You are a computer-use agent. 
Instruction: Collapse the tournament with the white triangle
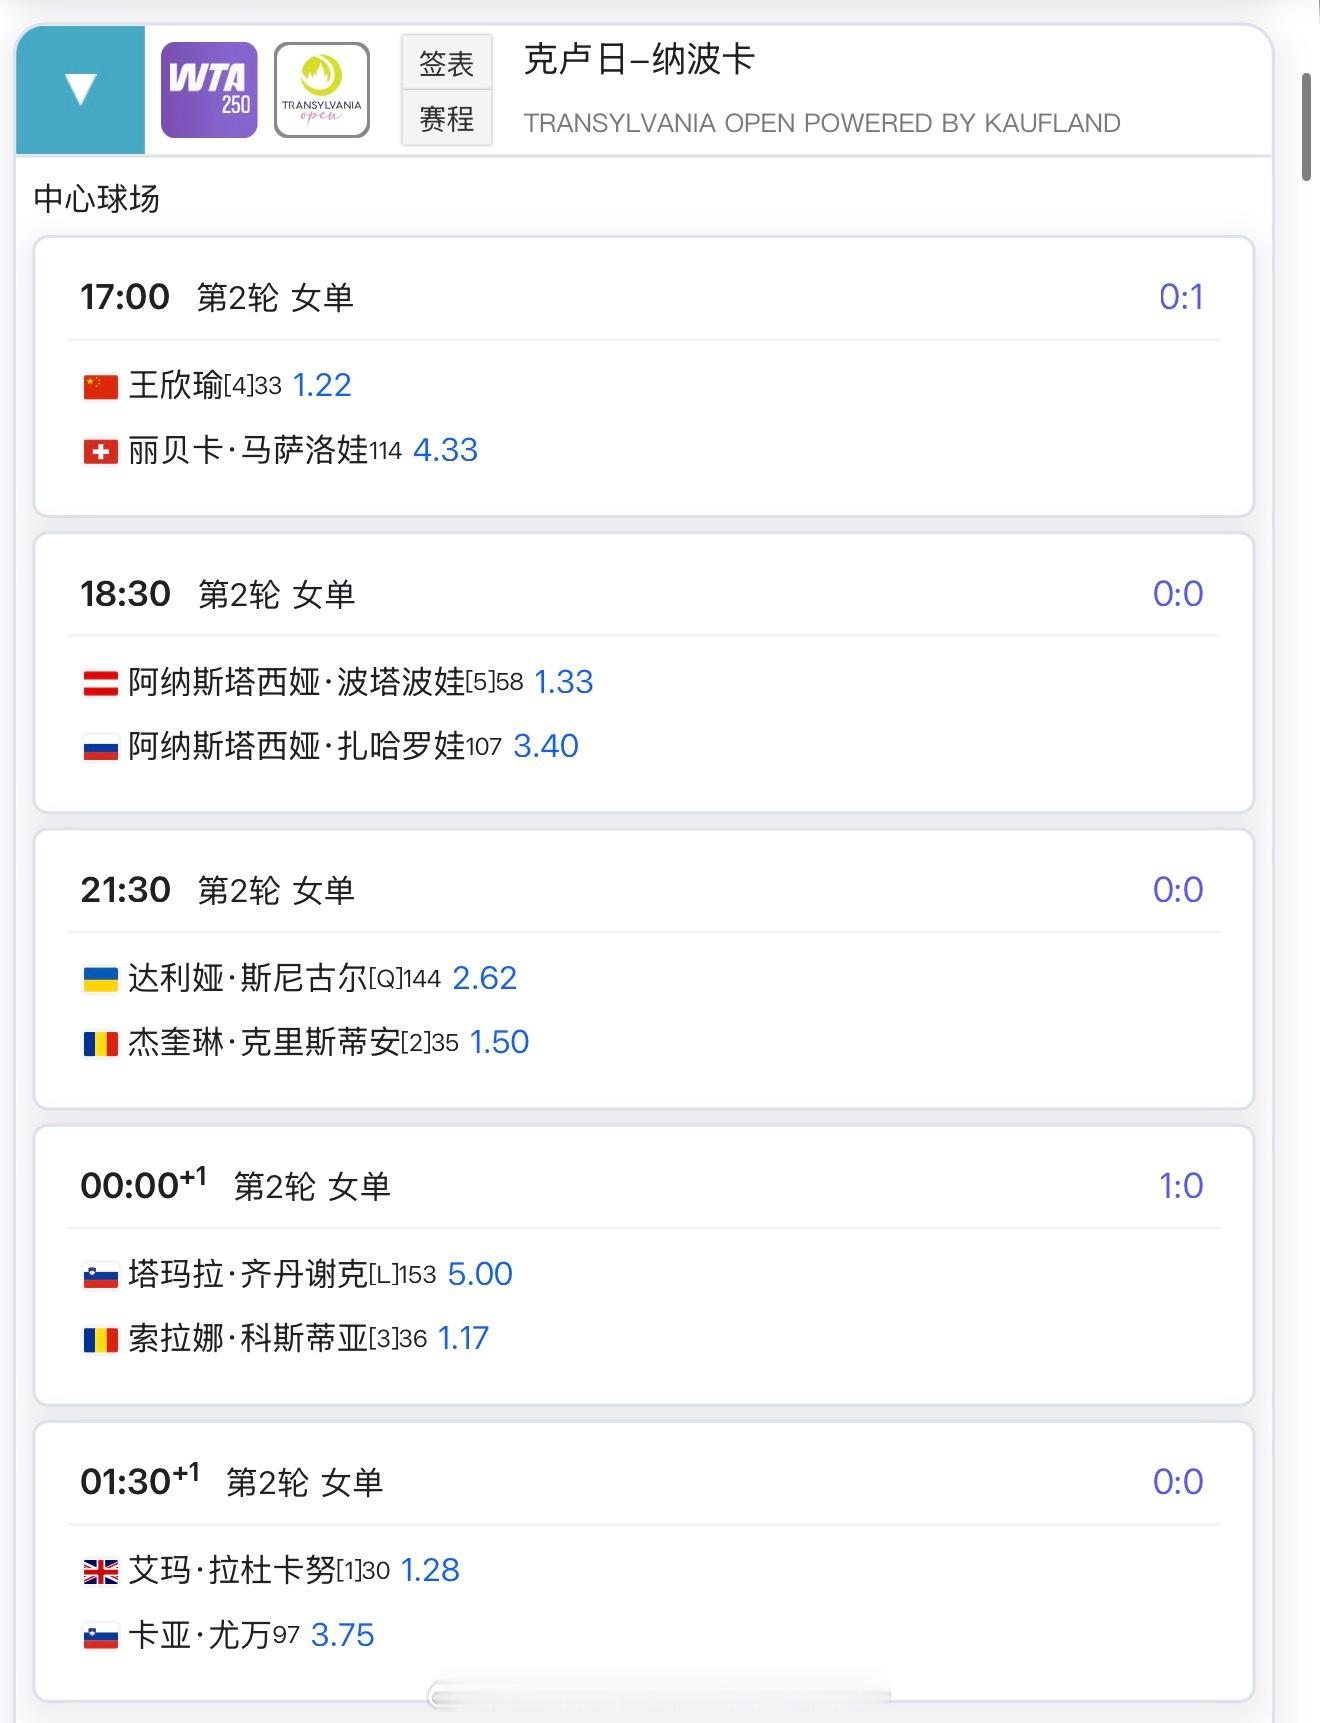pyautogui.click(x=80, y=90)
